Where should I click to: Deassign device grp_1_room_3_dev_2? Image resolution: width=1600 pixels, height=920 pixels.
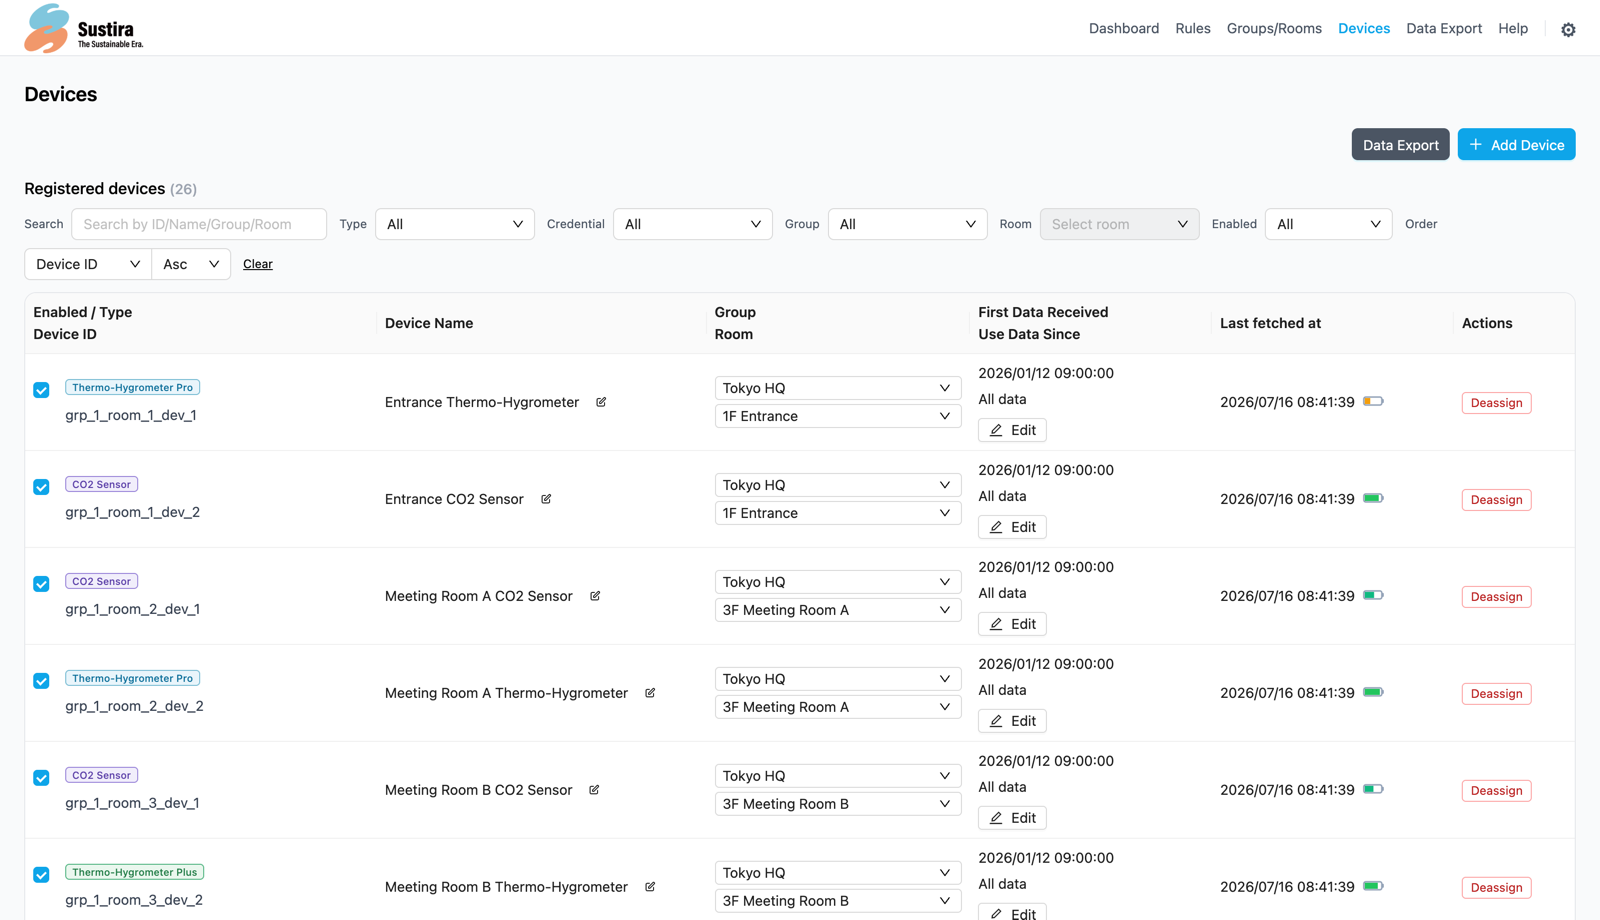[x=1496, y=888]
